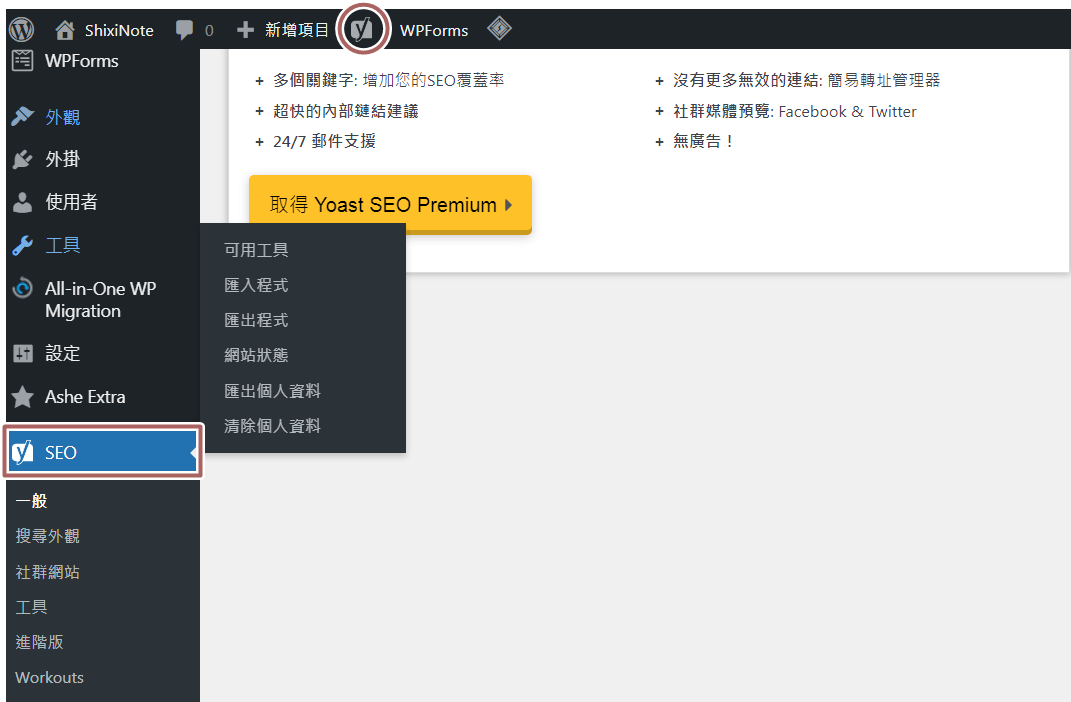Click the text 無廣告!
This screenshot has height=702, width=1071.
pos(703,141)
